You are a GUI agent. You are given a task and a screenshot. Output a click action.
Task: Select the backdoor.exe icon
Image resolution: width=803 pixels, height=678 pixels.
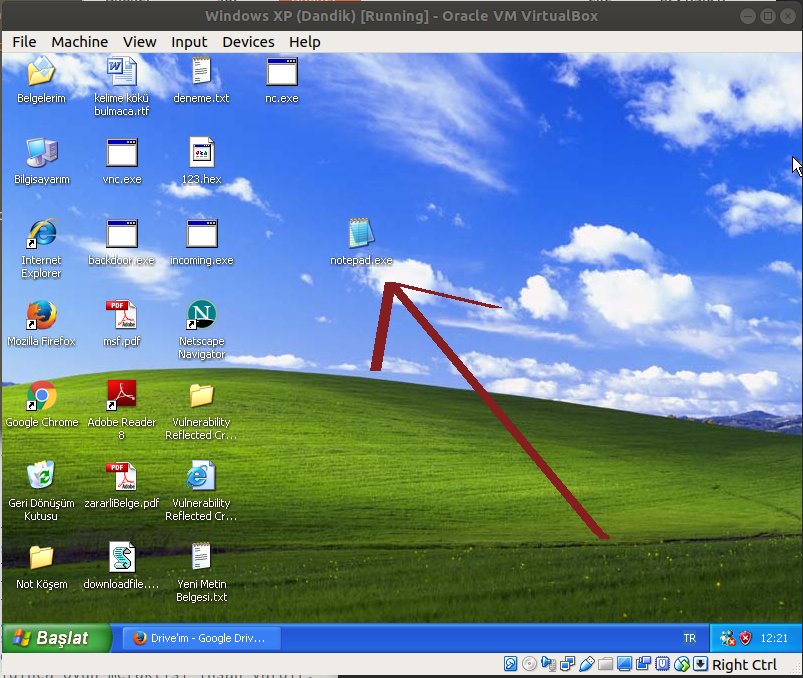coord(122,233)
